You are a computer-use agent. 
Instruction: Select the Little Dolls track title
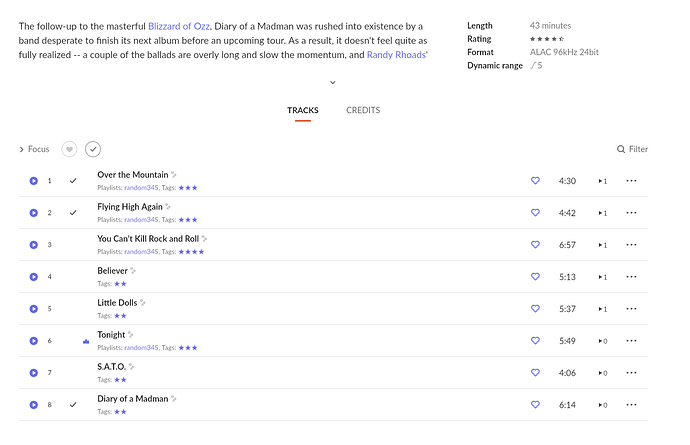tap(117, 303)
